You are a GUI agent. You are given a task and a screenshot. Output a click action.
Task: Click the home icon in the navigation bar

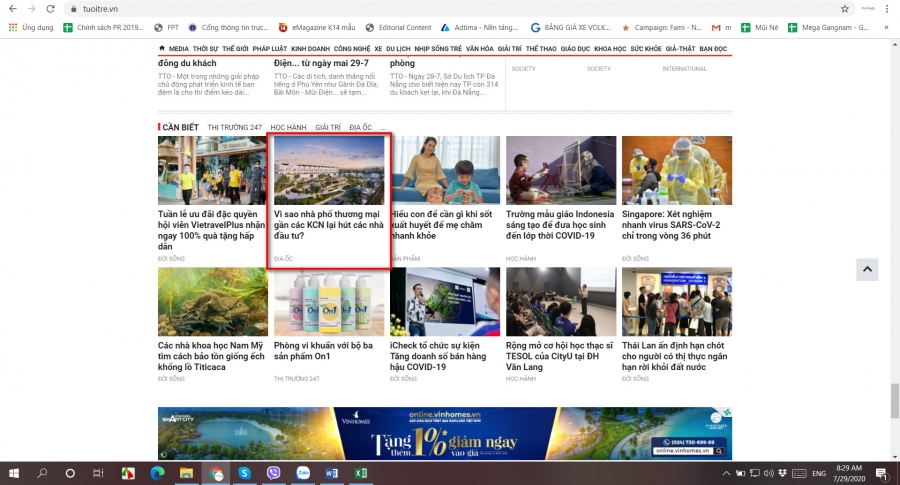pos(162,48)
